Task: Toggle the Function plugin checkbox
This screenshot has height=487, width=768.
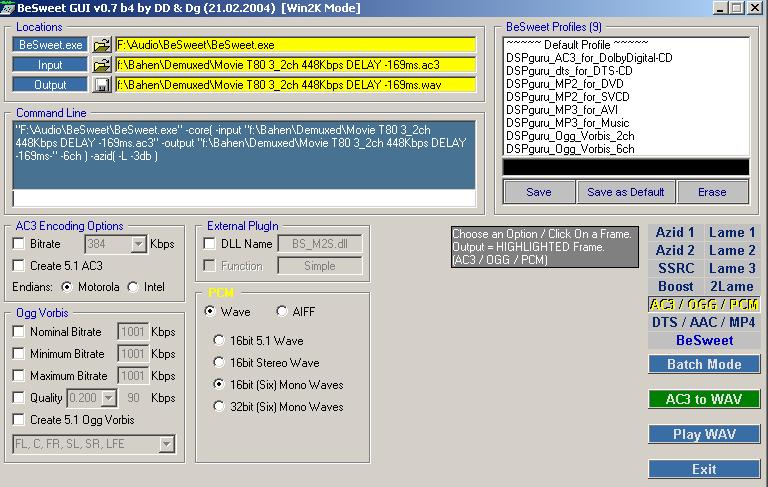Action: click(x=209, y=266)
